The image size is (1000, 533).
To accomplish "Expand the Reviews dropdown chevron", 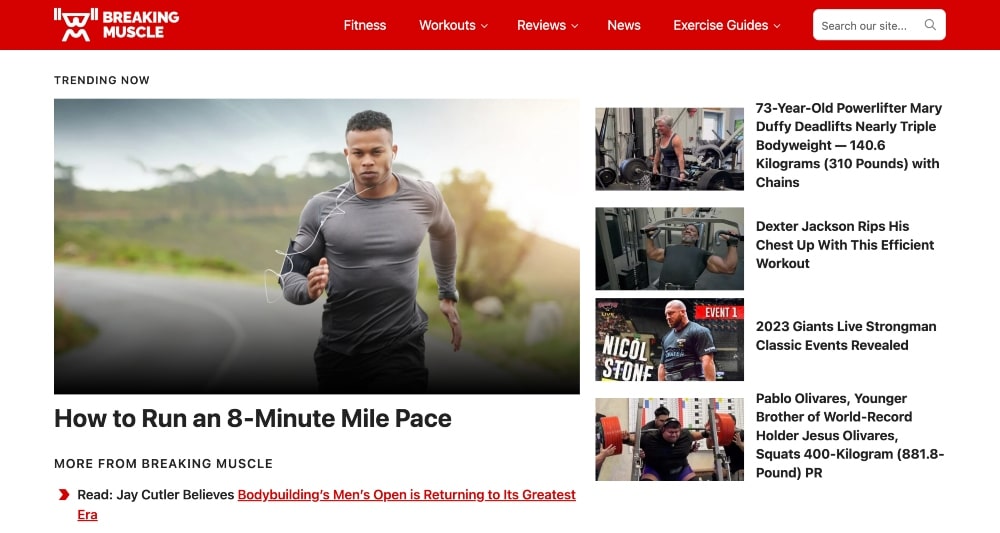I will 574,26.
